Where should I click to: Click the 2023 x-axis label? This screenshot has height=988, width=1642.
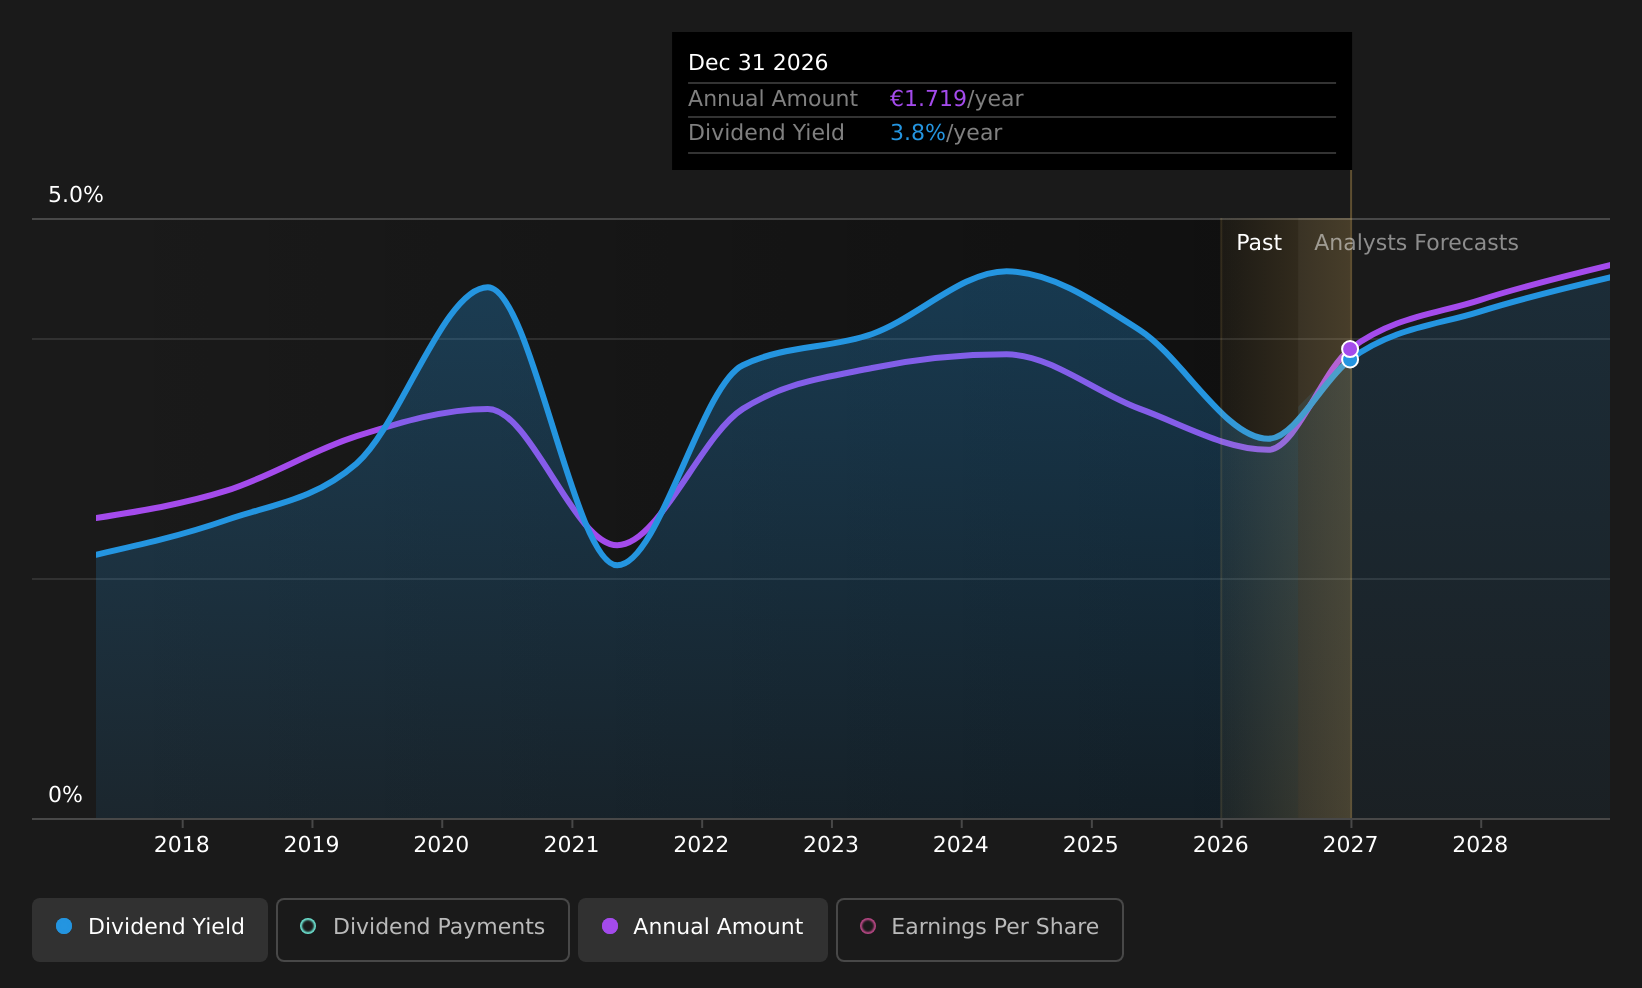832,845
